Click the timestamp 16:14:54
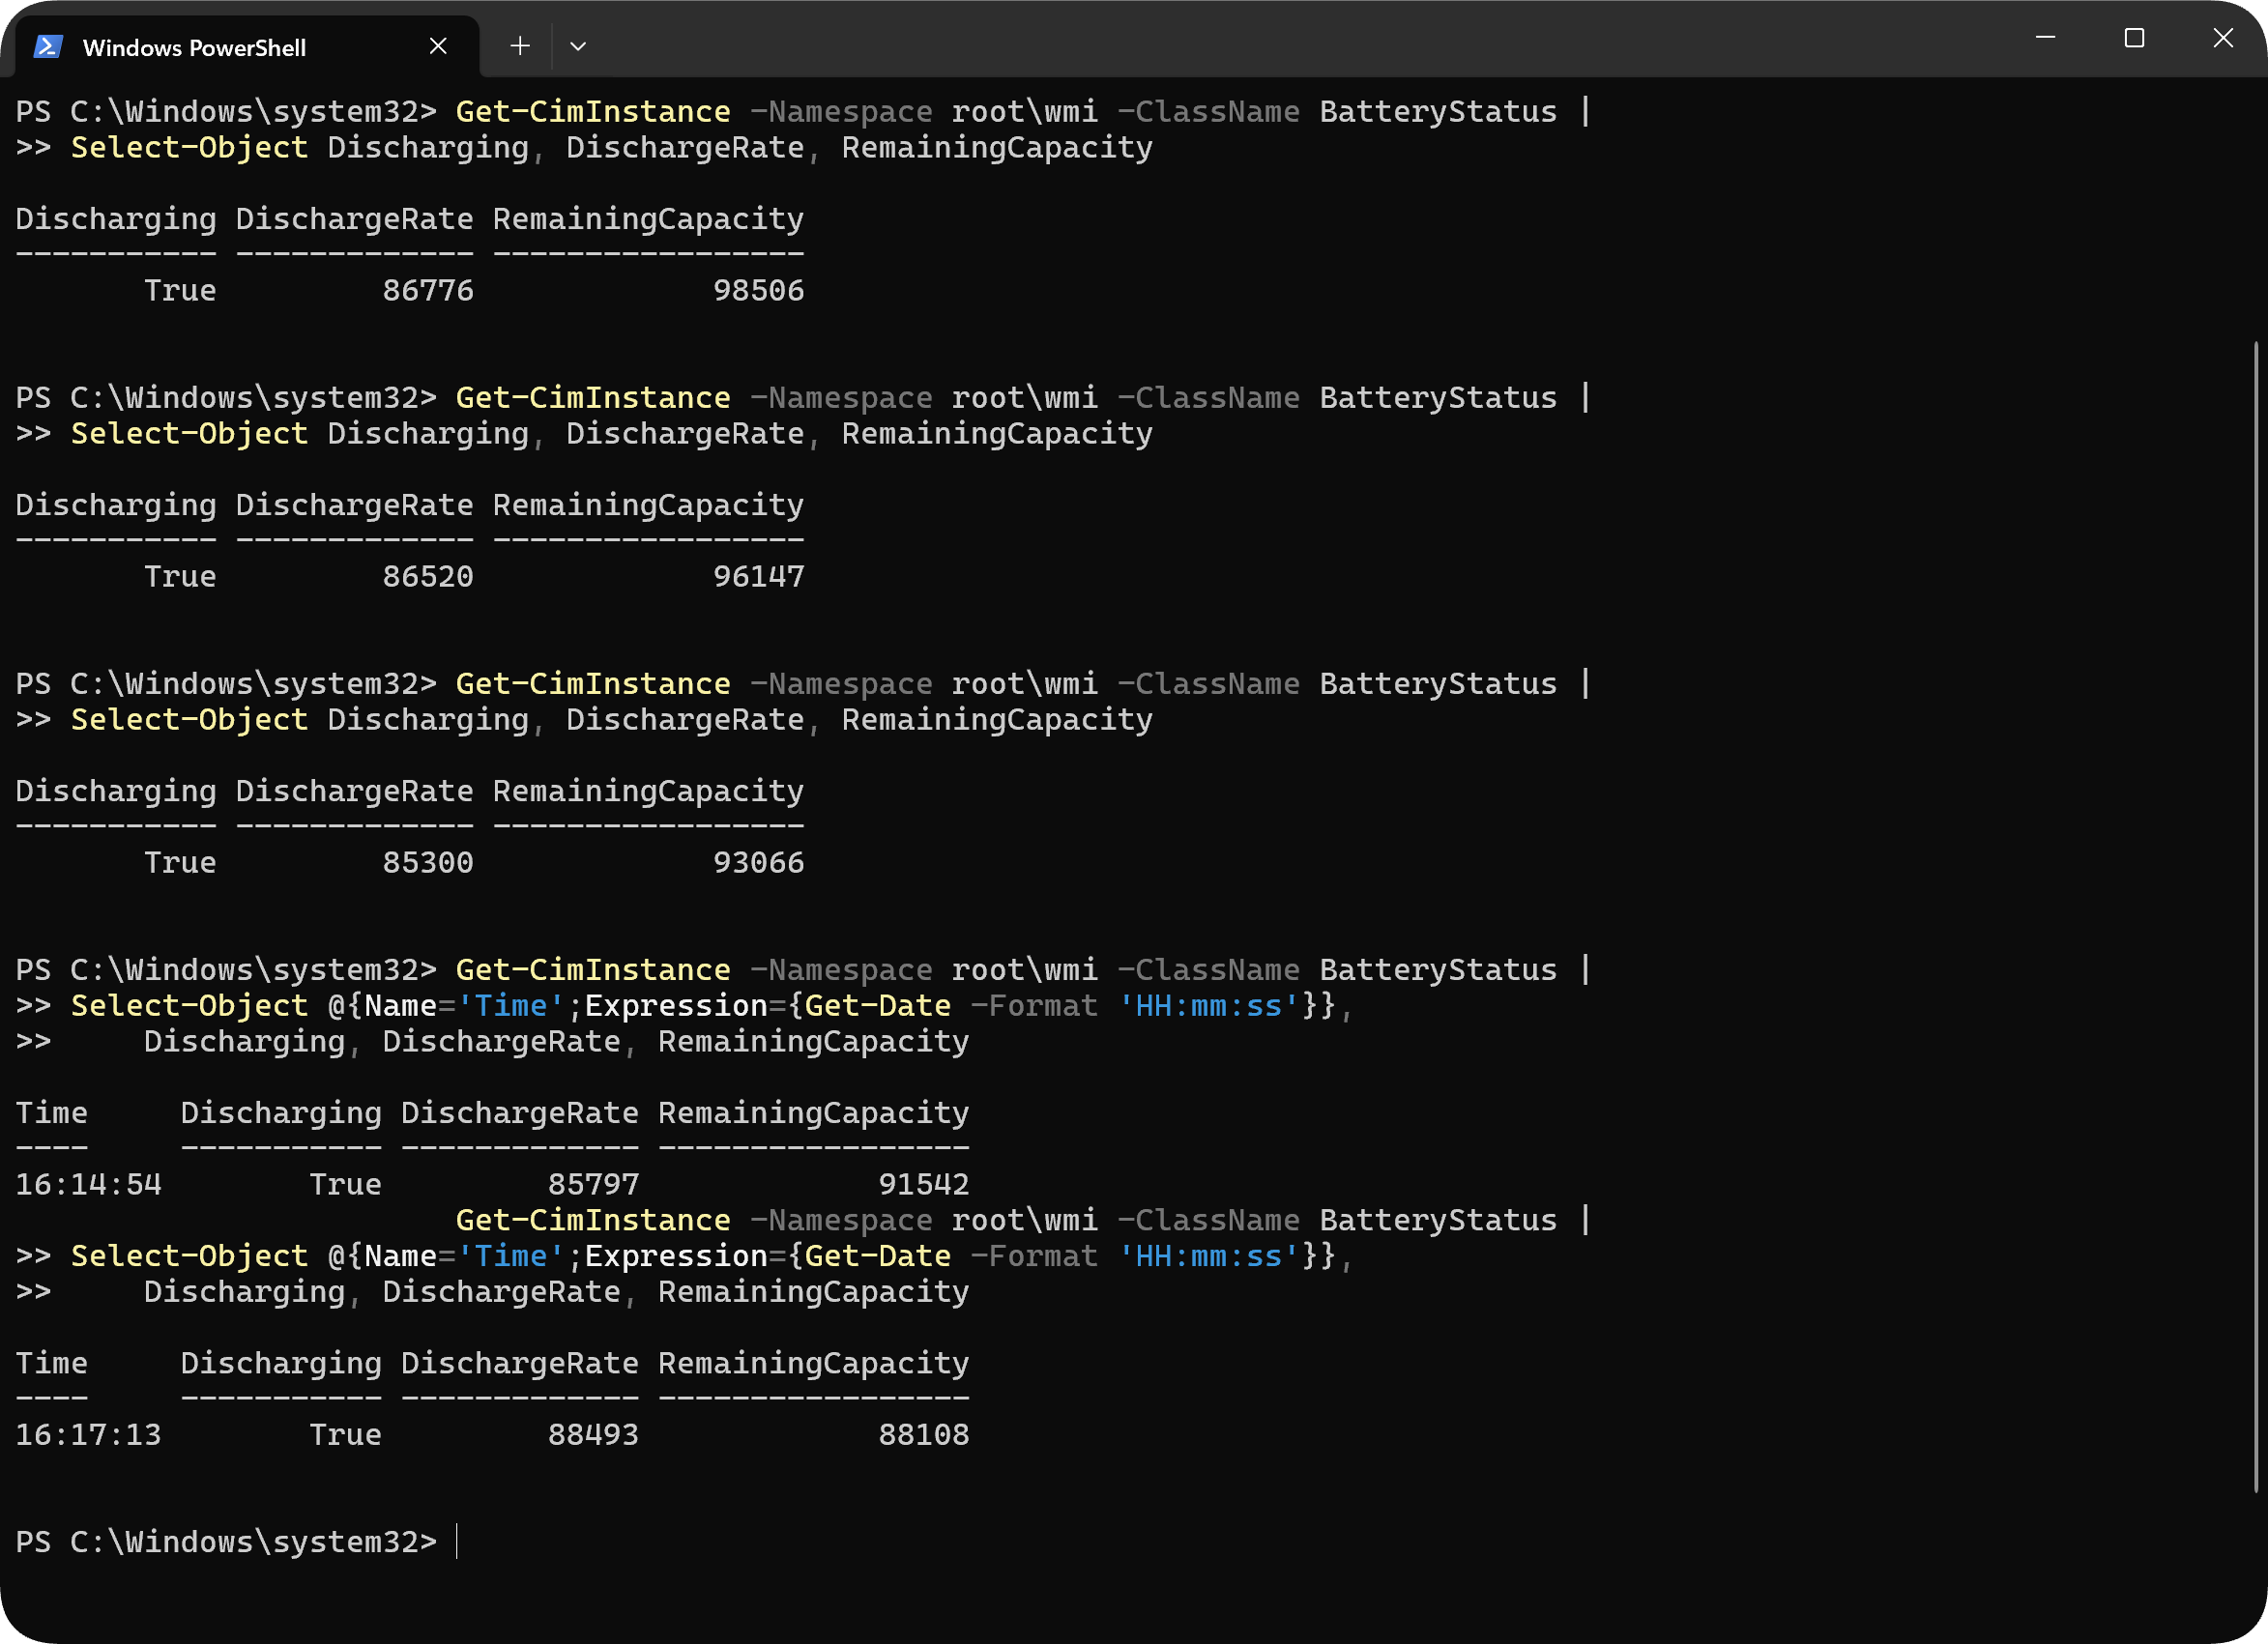 point(88,1184)
